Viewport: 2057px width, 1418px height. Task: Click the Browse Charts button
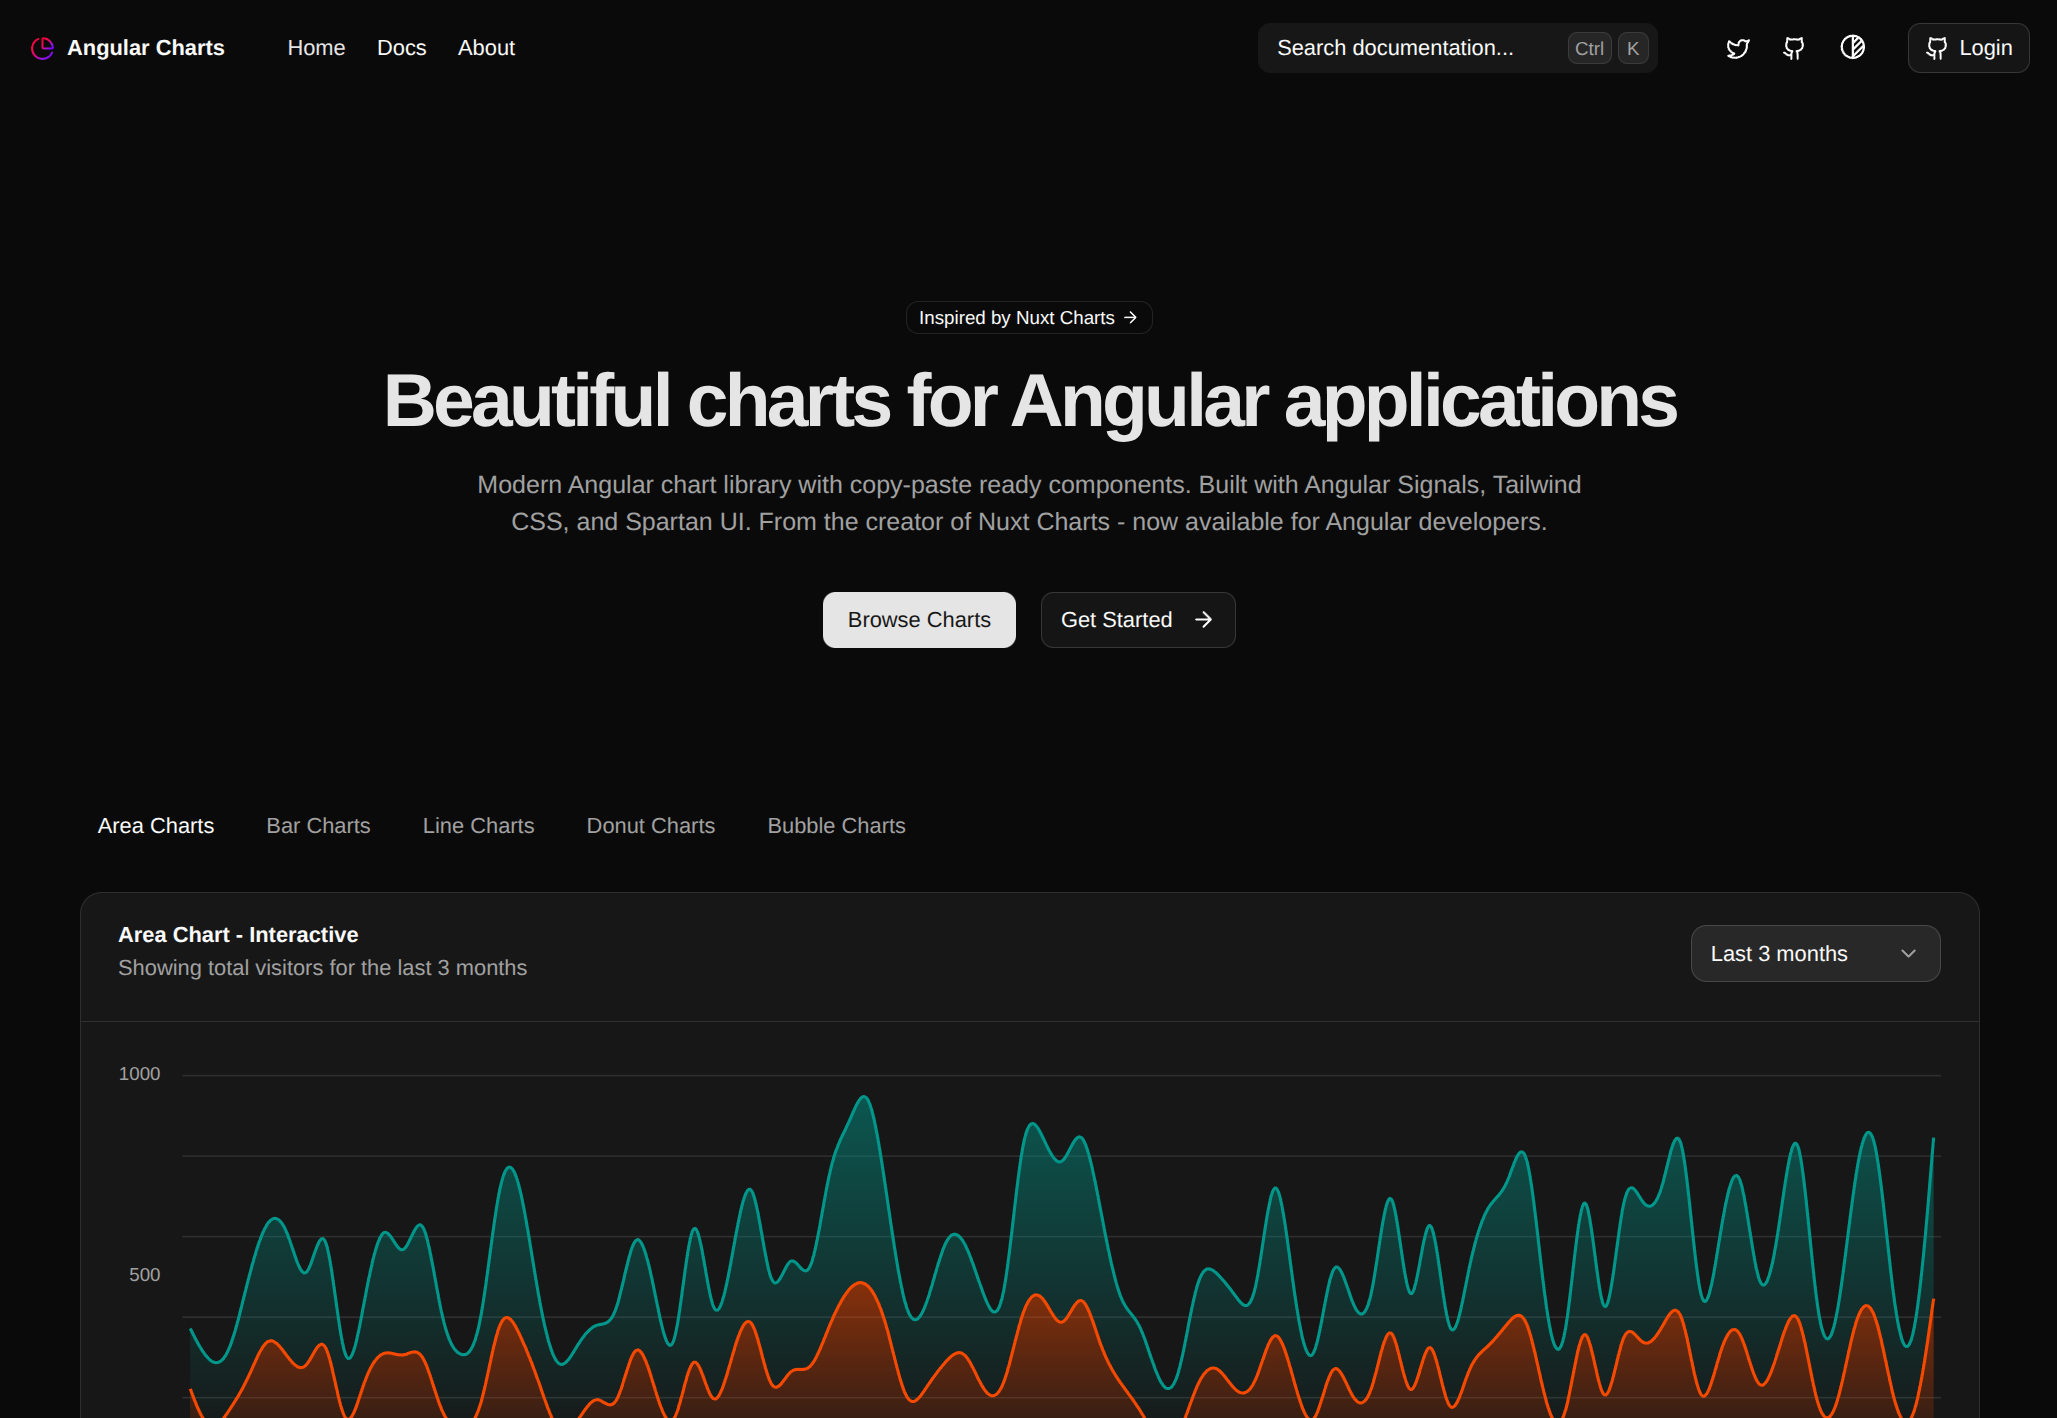point(918,619)
